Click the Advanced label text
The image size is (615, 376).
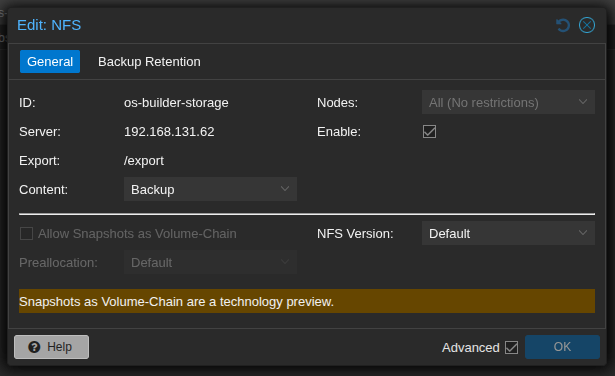471,348
